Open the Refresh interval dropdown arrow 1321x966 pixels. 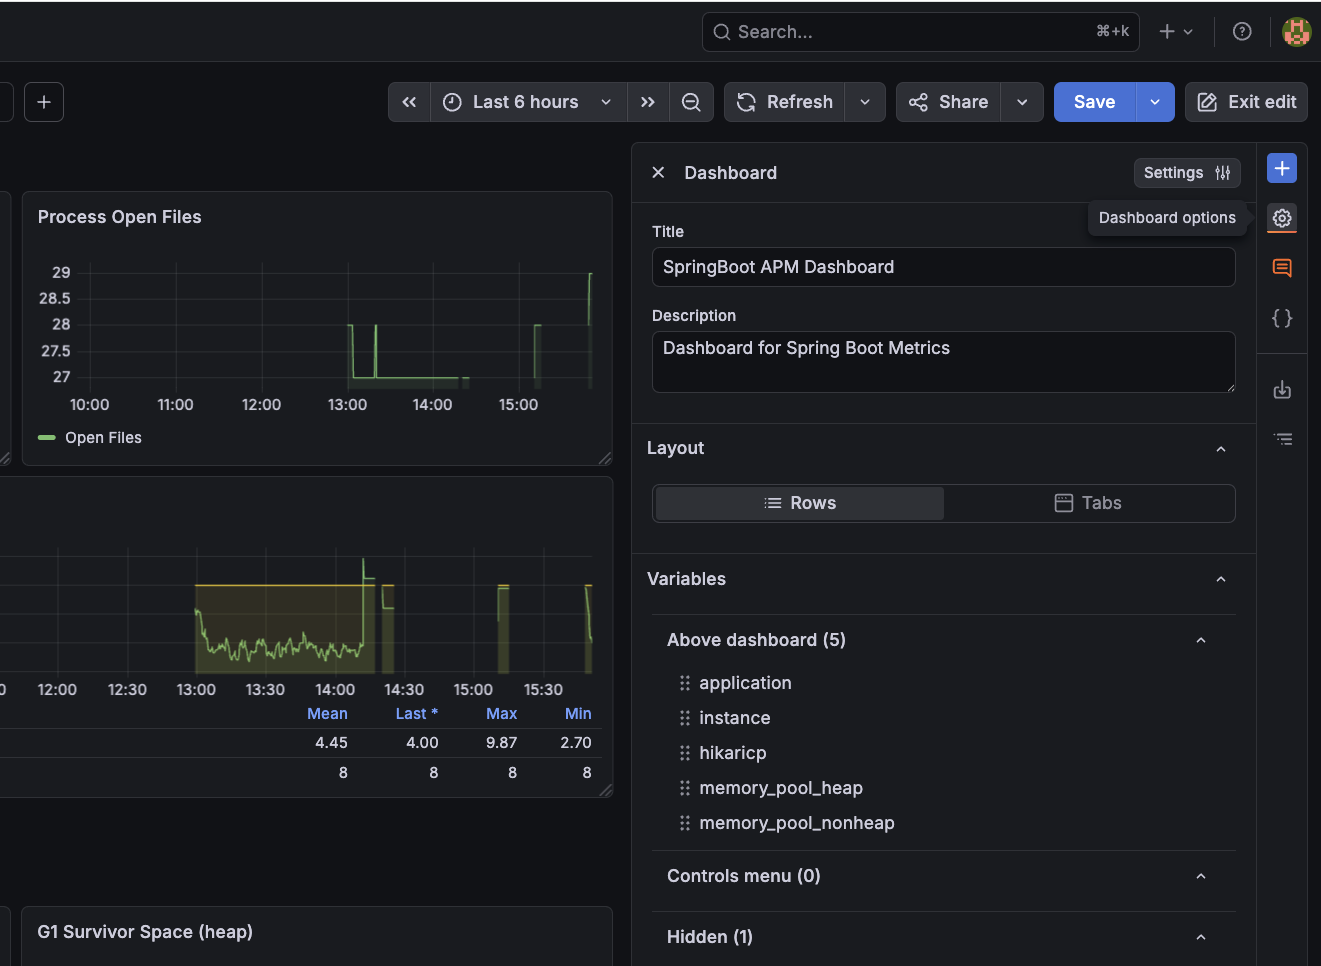click(865, 102)
